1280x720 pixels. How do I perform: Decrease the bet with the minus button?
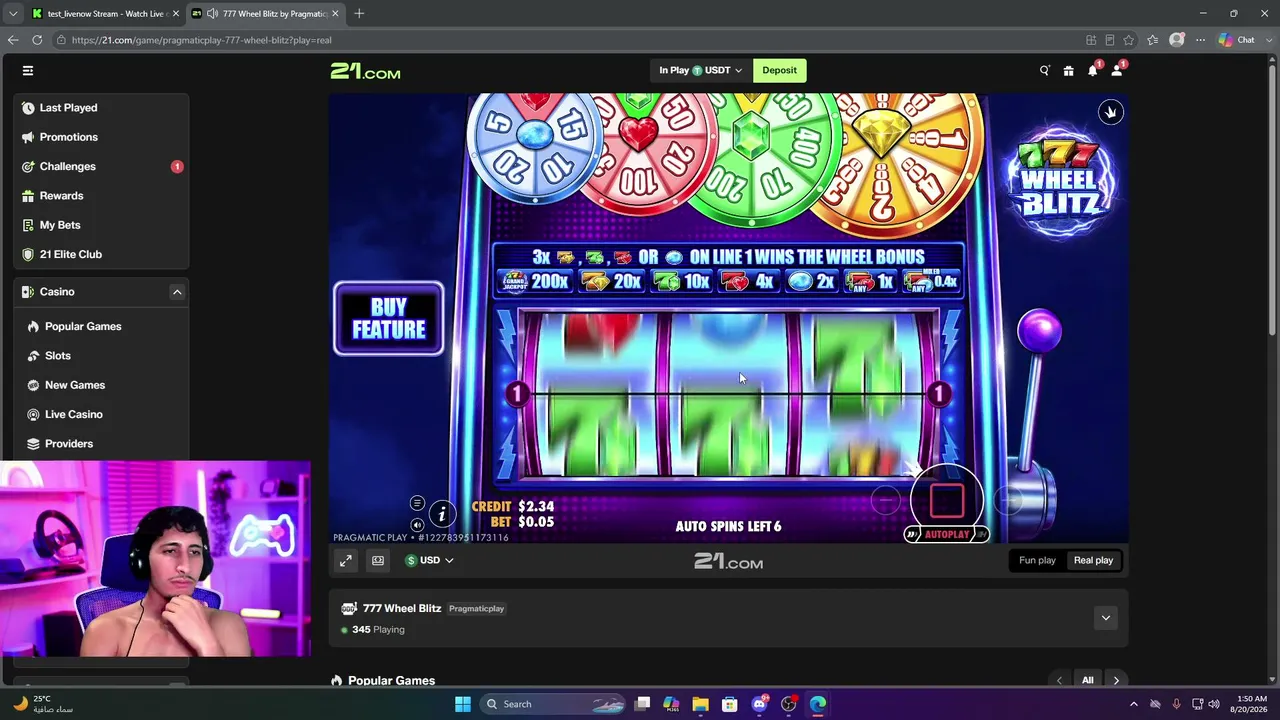(885, 500)
